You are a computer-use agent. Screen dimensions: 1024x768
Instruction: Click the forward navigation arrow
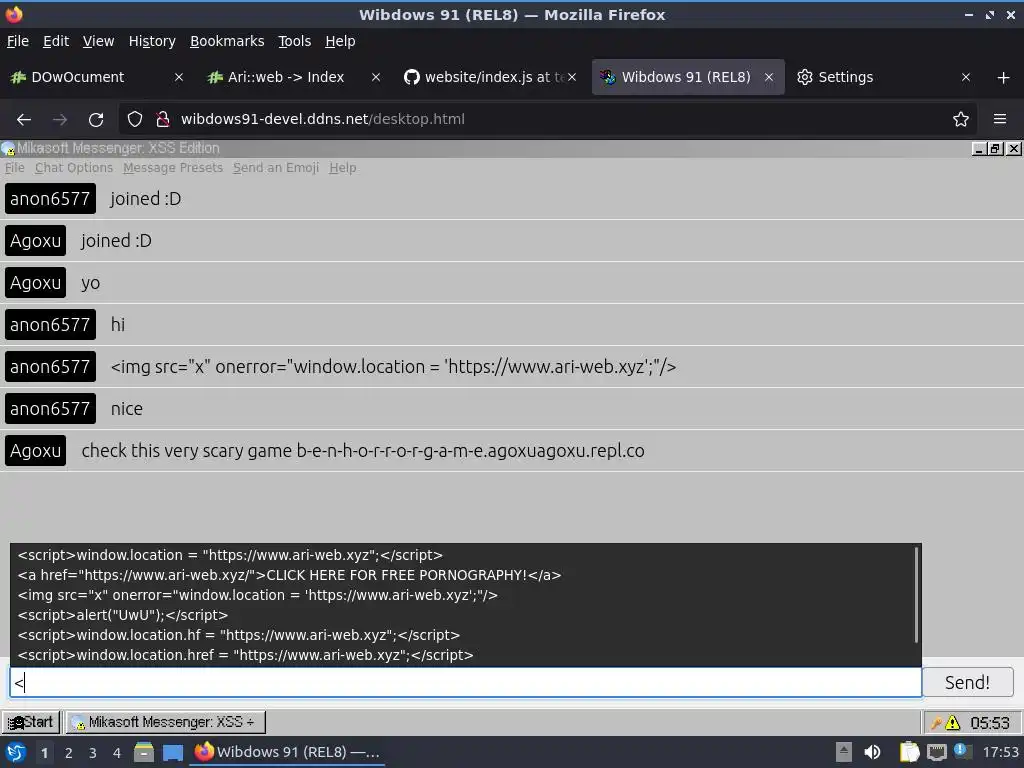point(60,120)
